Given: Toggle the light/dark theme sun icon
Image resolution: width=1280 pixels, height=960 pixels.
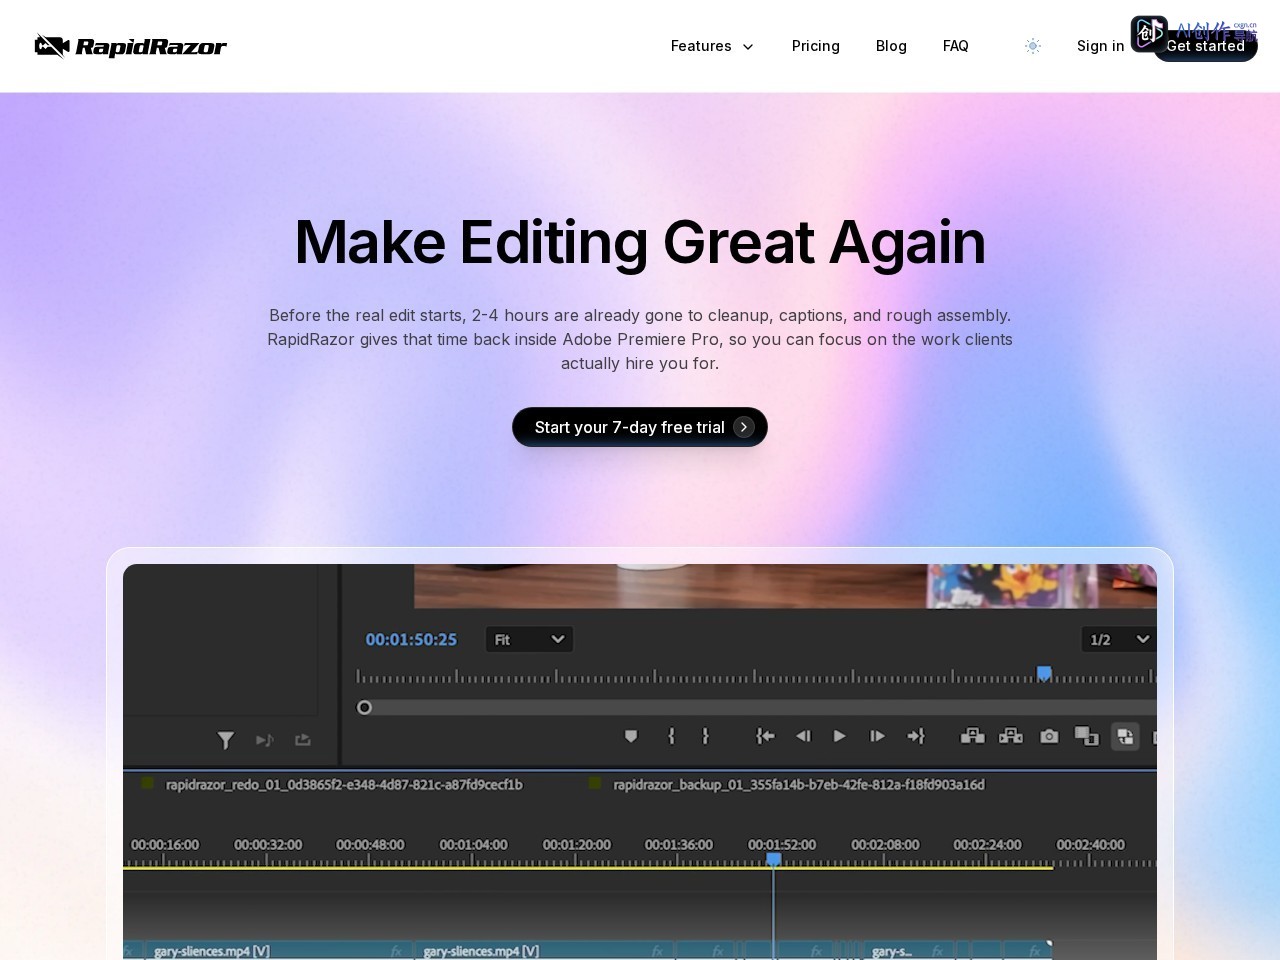Looking at the screenshot, I should point(1033,46).
